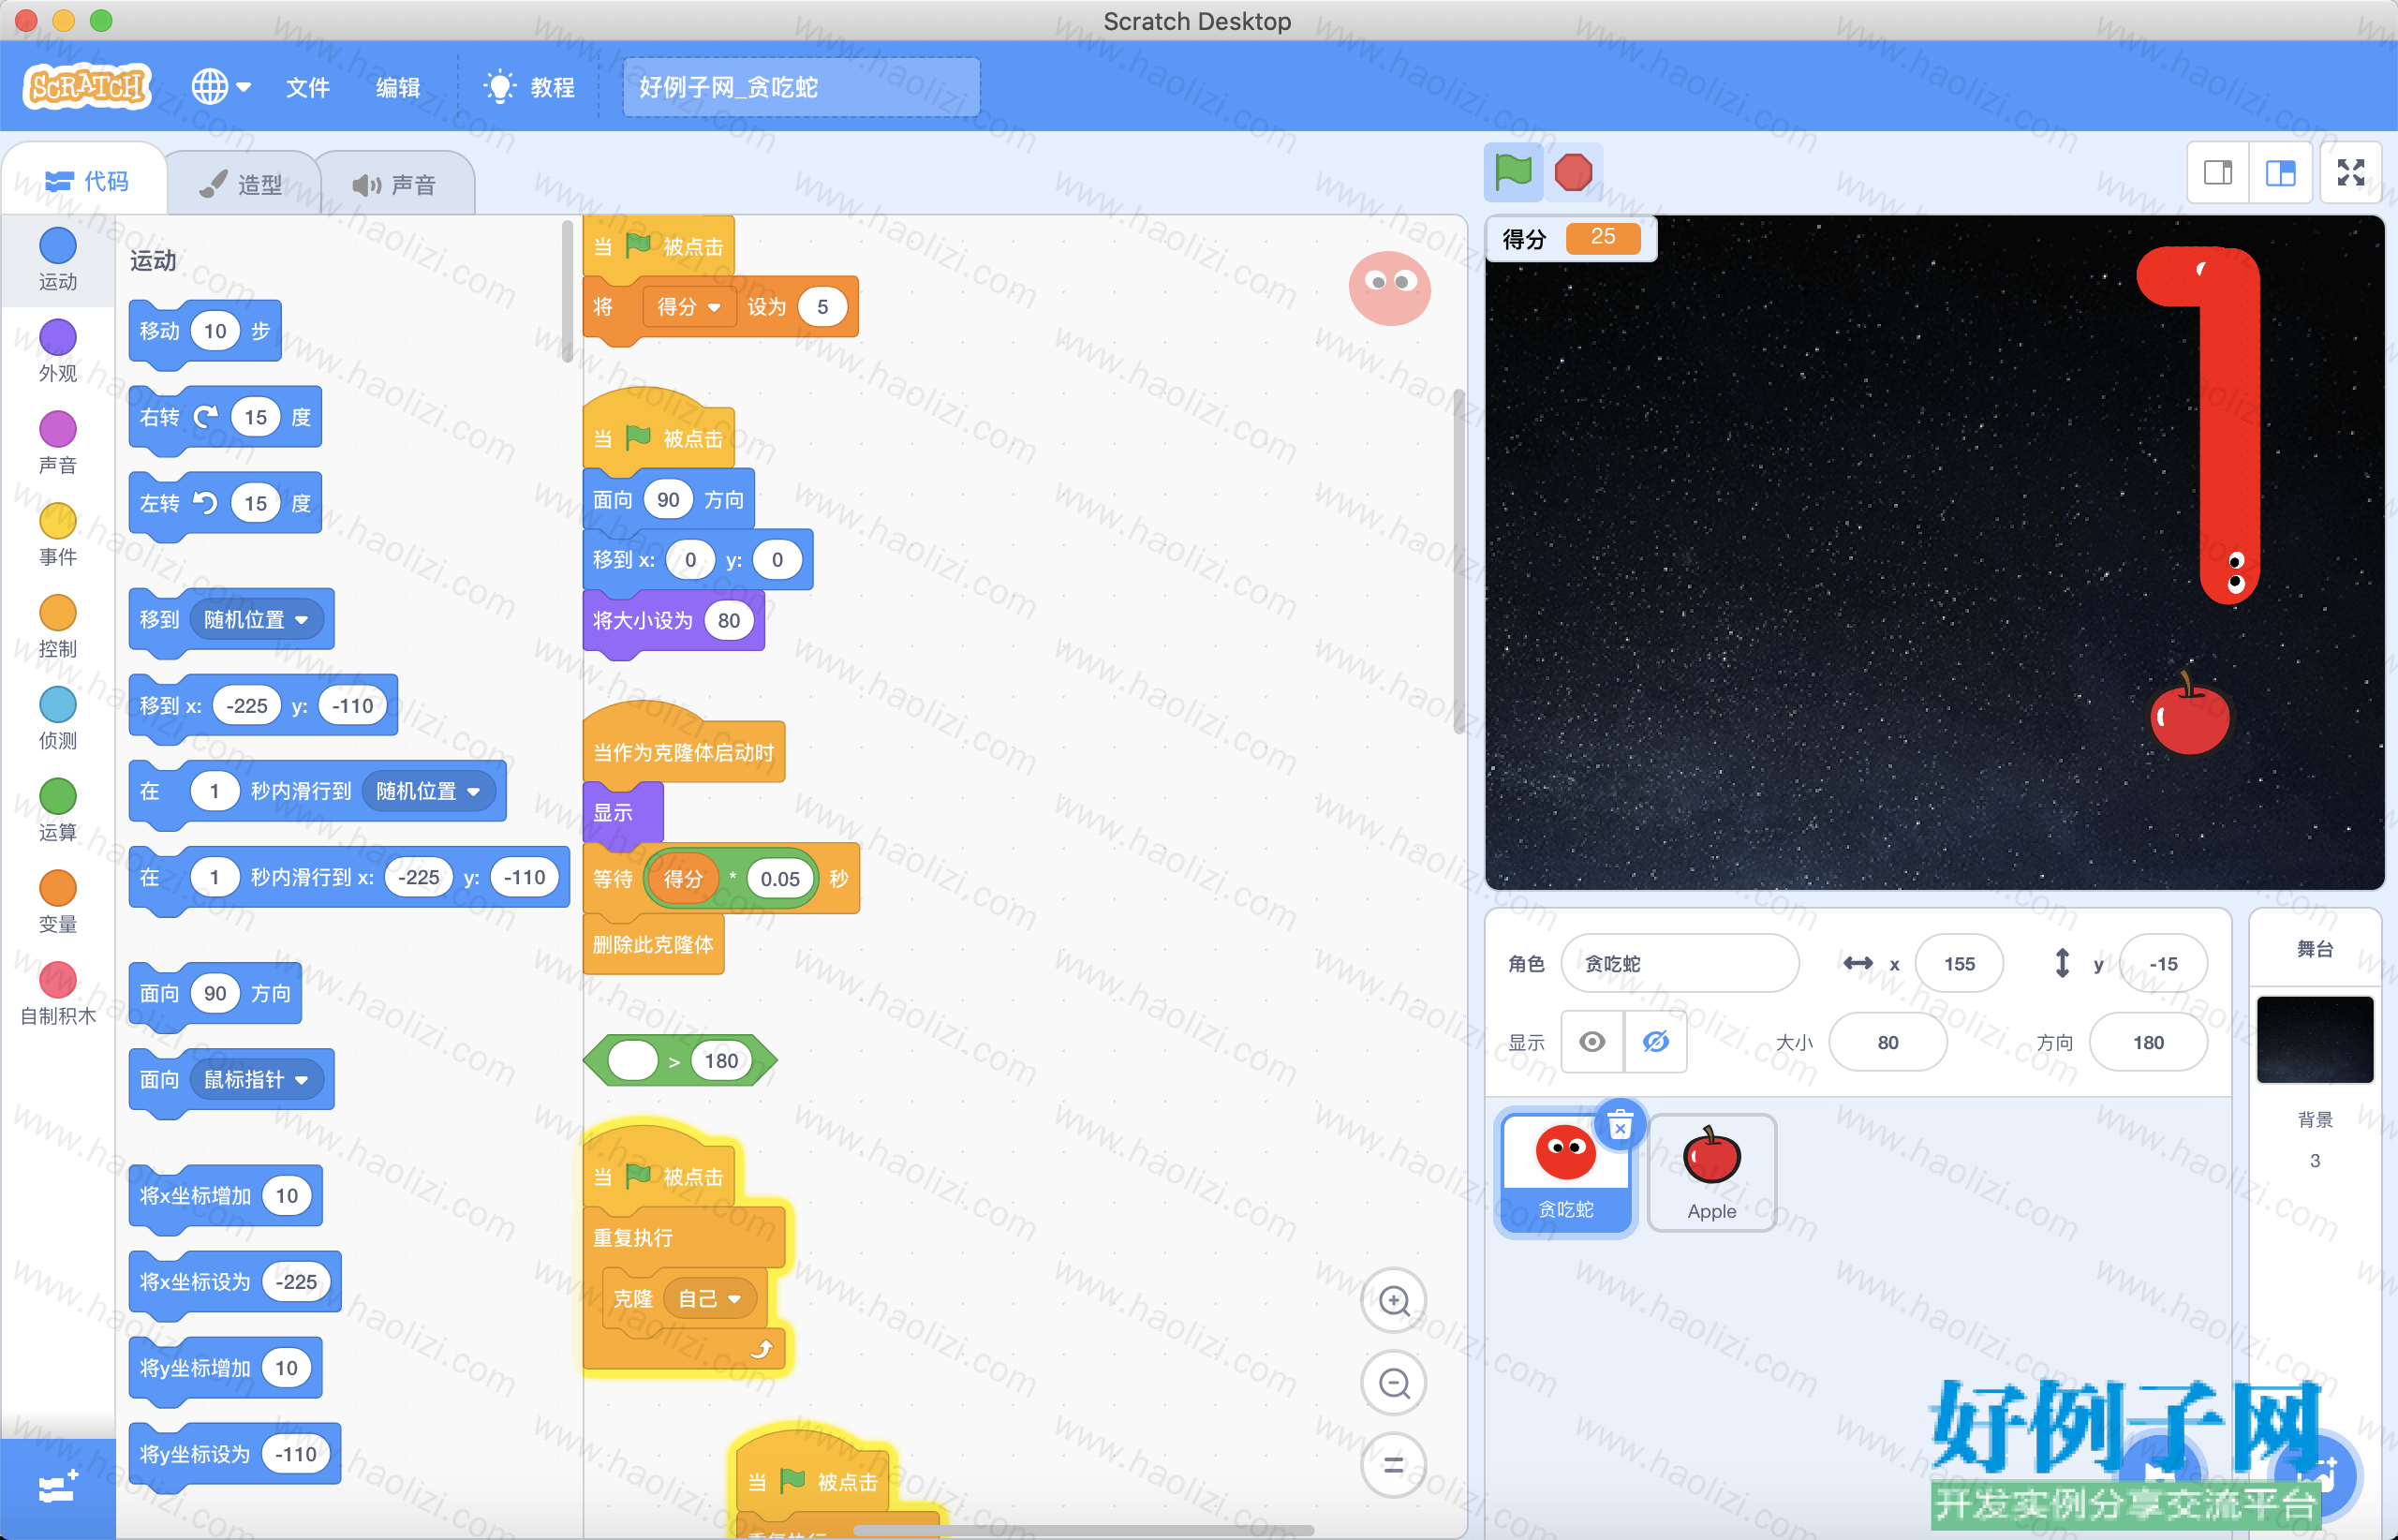Click the 将y坐标设为 -110 block
2398x1540 pixels.
[x=235, y=1454]
